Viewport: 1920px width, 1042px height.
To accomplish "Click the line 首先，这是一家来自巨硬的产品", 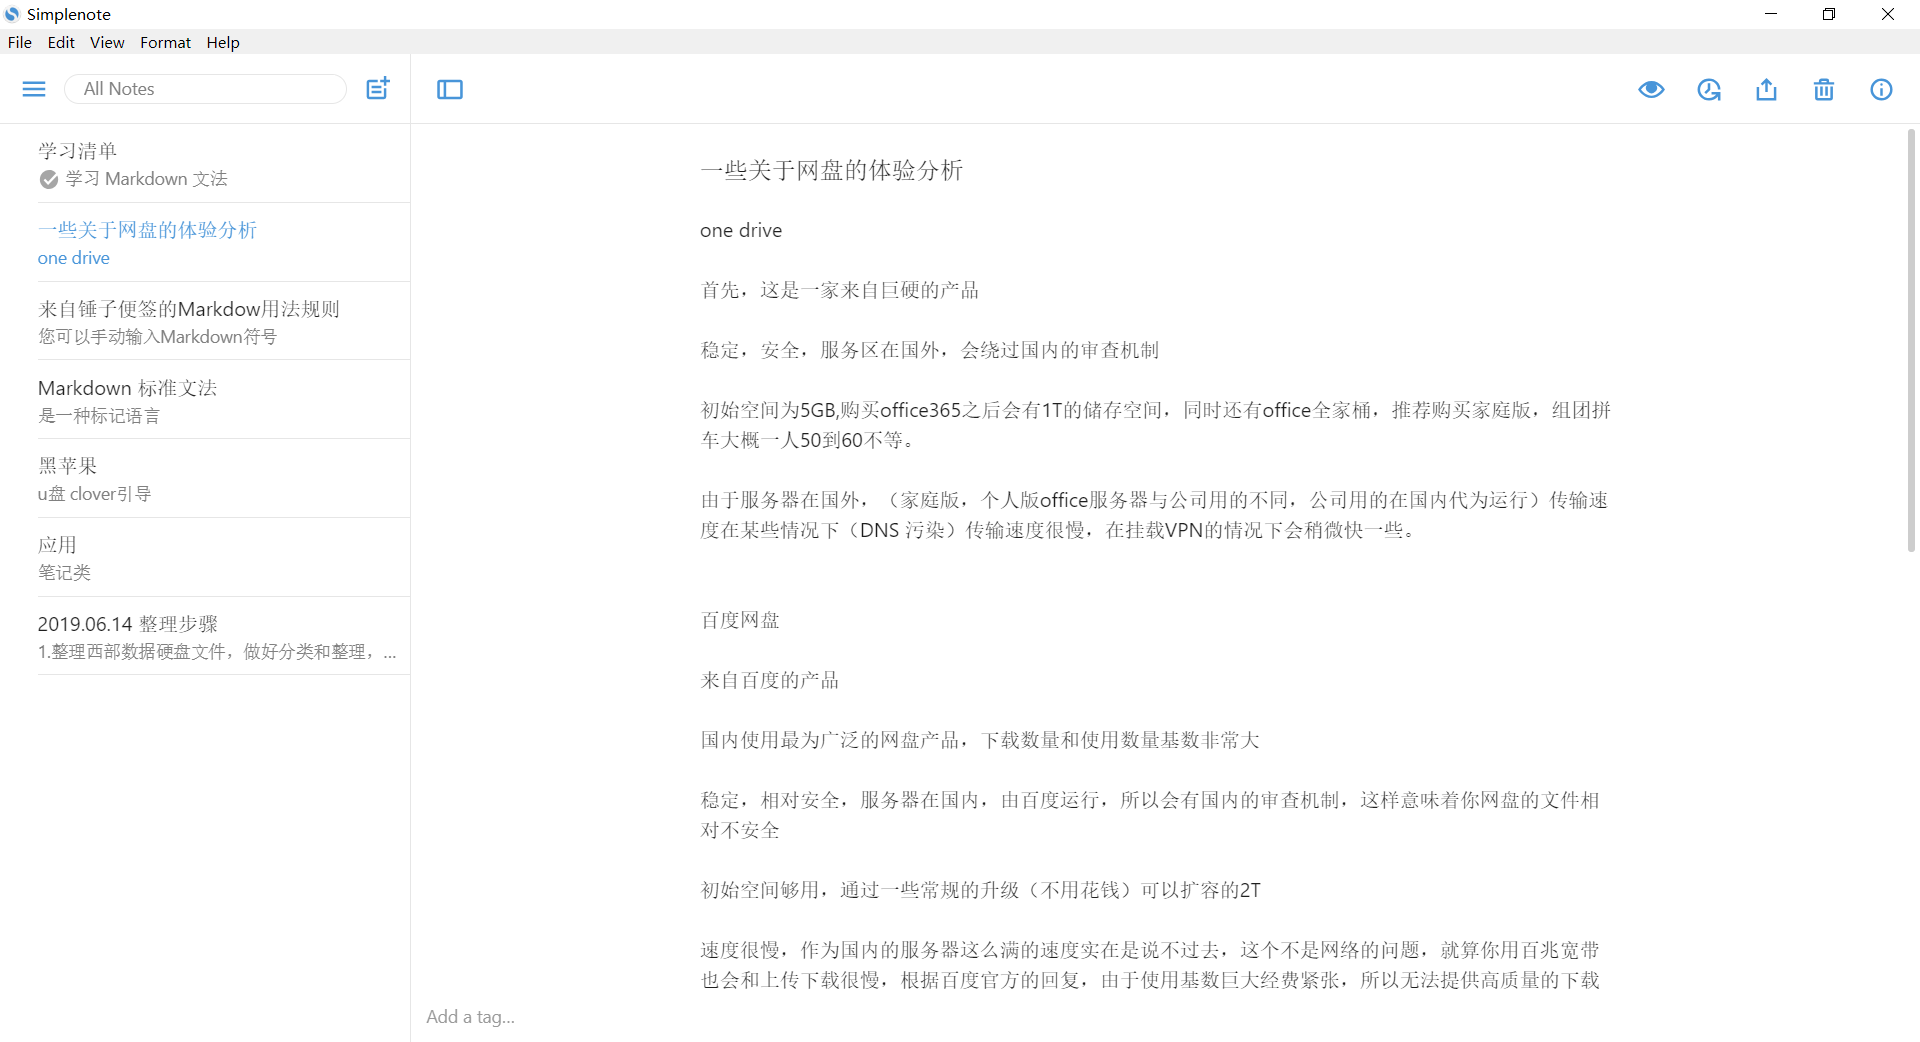I will [x=840, y=290].
